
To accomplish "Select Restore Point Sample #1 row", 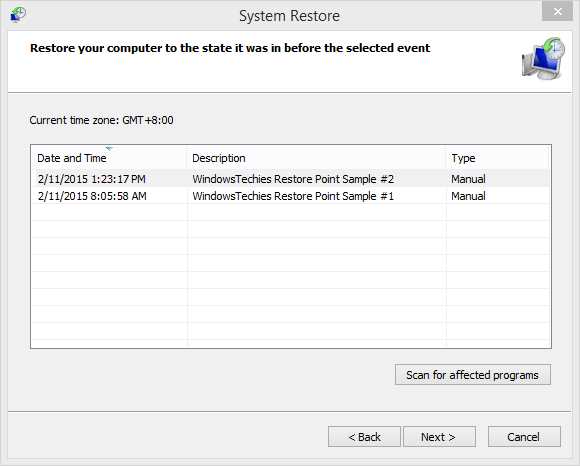I will coord(290,196).
